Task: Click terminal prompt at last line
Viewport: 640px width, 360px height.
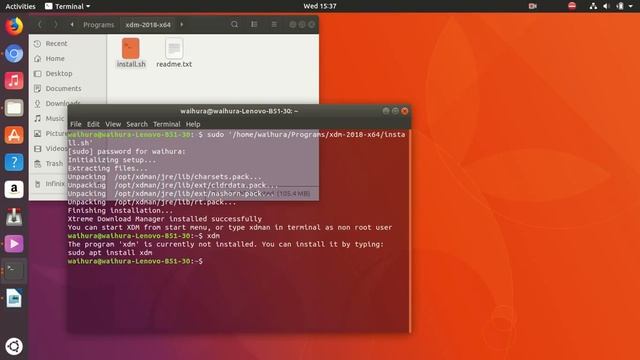Action: [135, 261]
